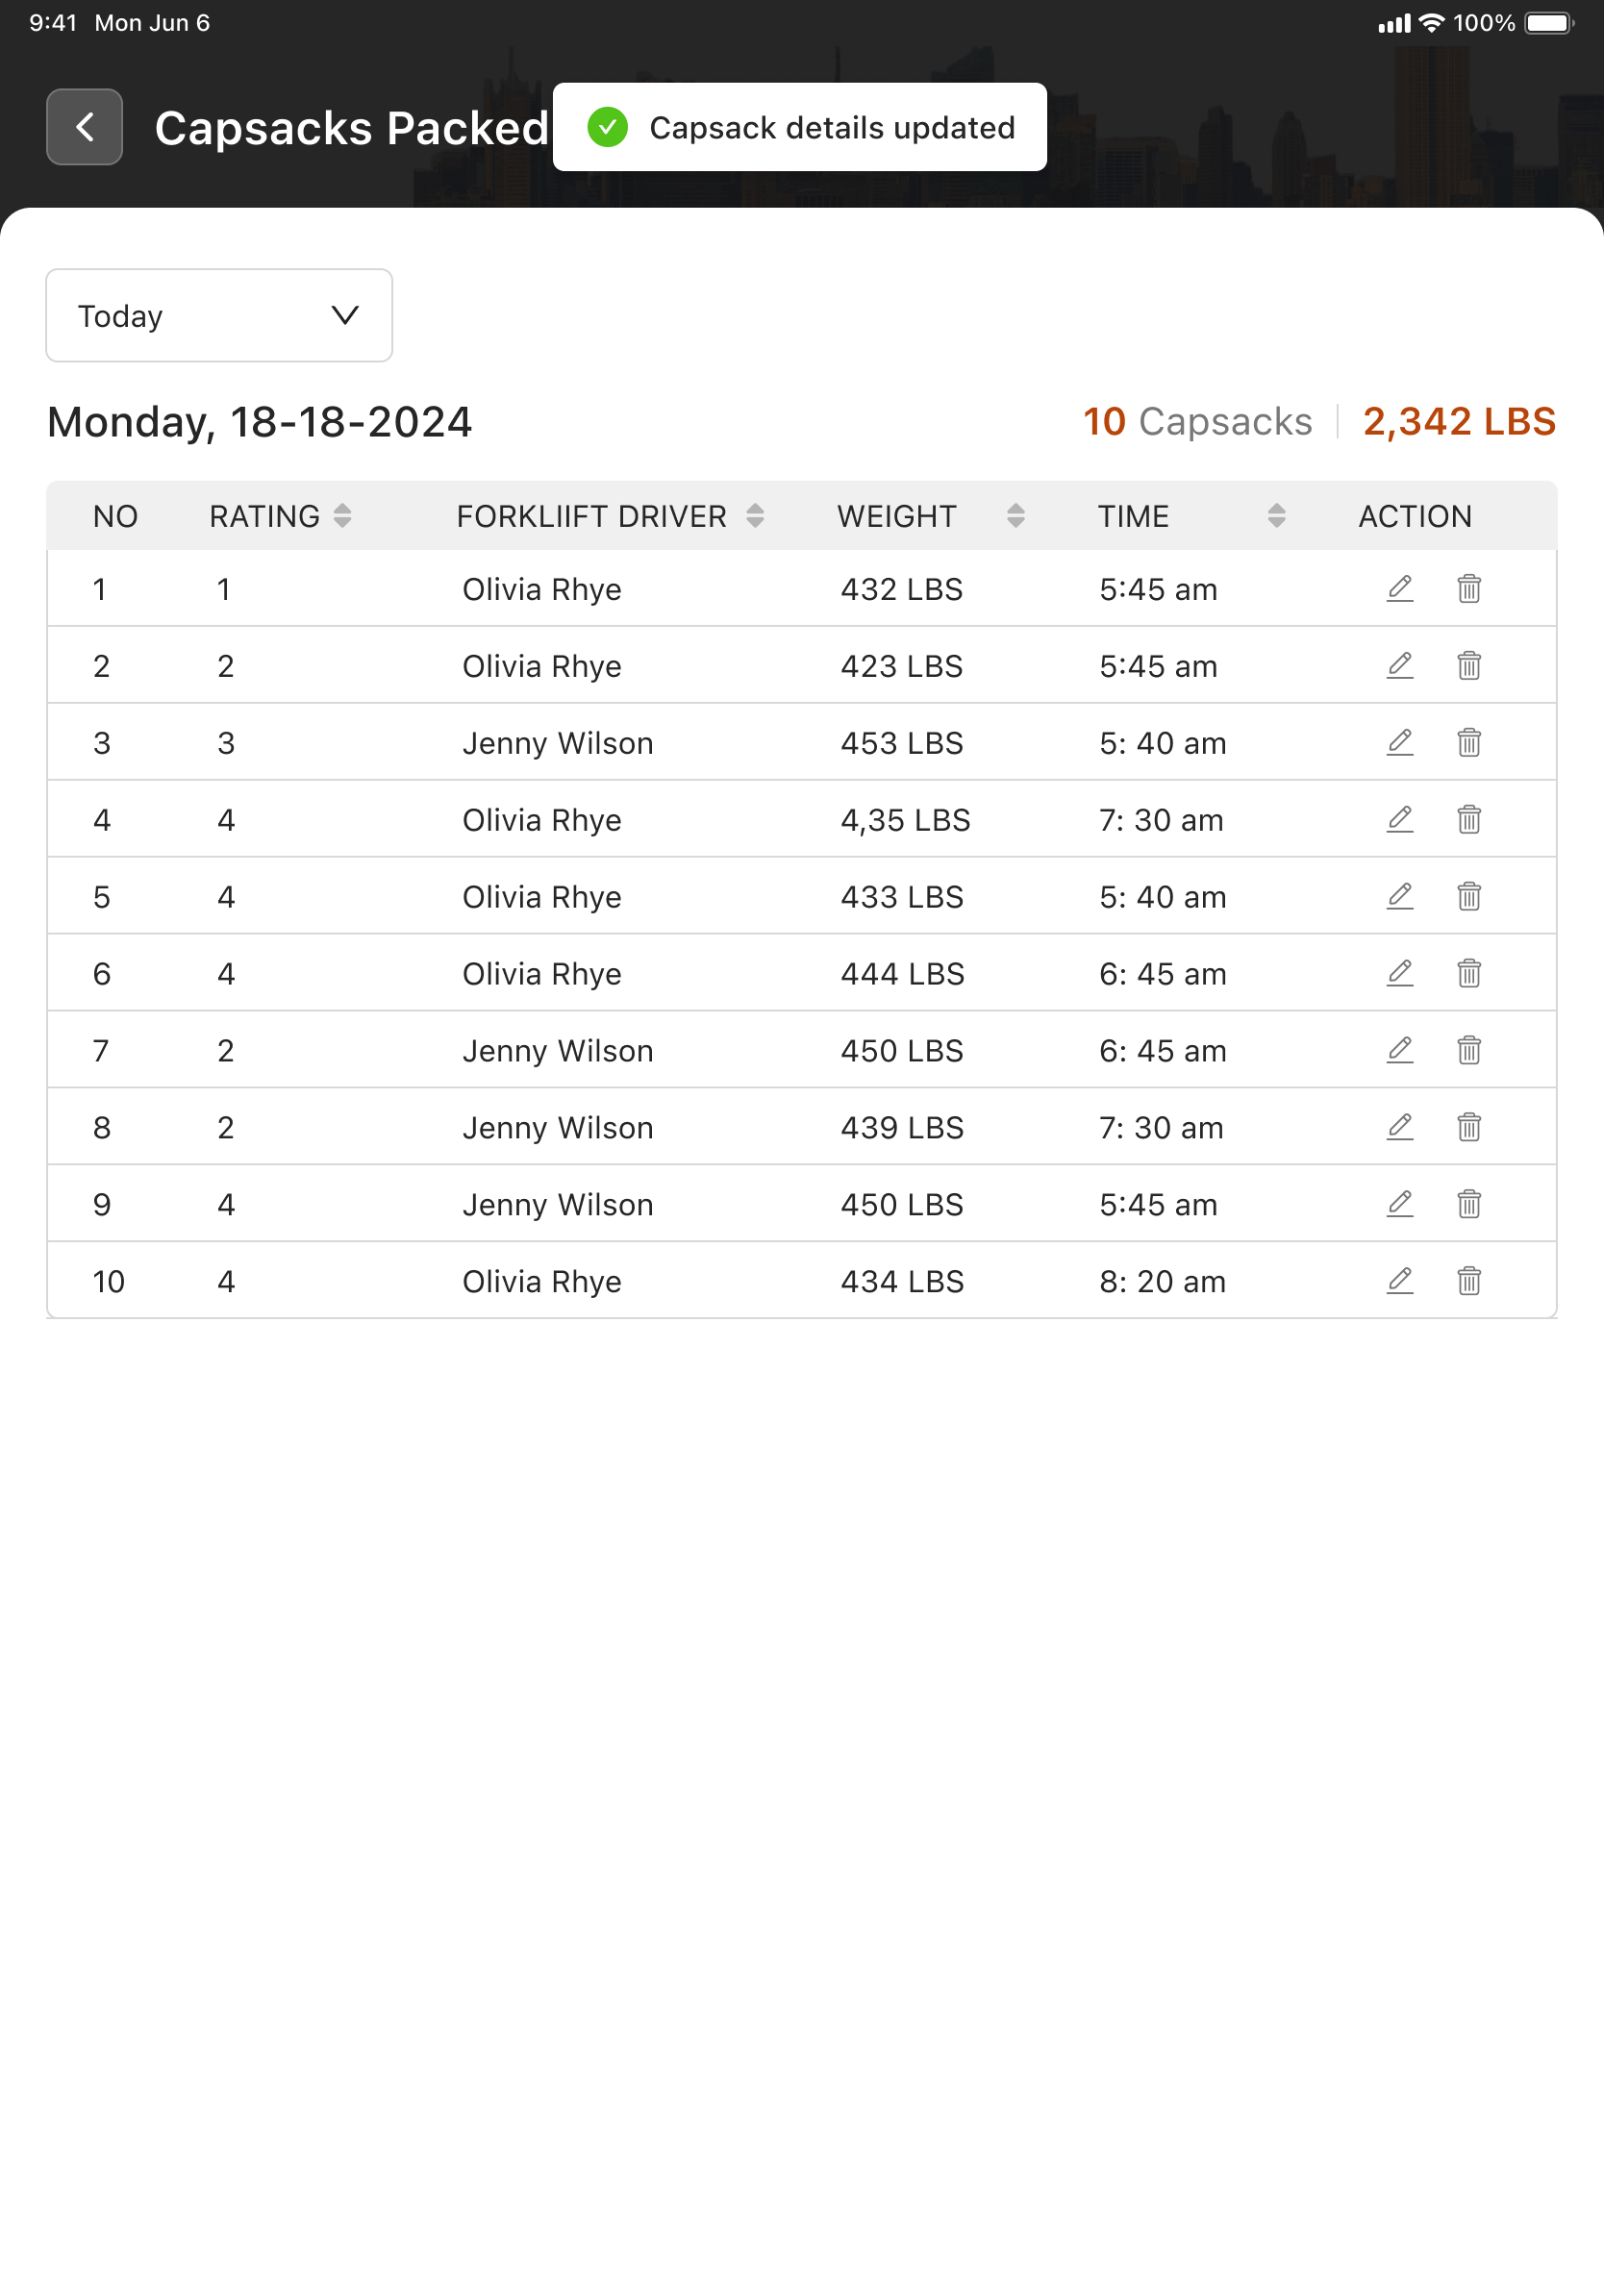The height and width of the screenshot is (2296, 1604).
Task: Edit capsack row 1 details
Action: [1400, 589]
